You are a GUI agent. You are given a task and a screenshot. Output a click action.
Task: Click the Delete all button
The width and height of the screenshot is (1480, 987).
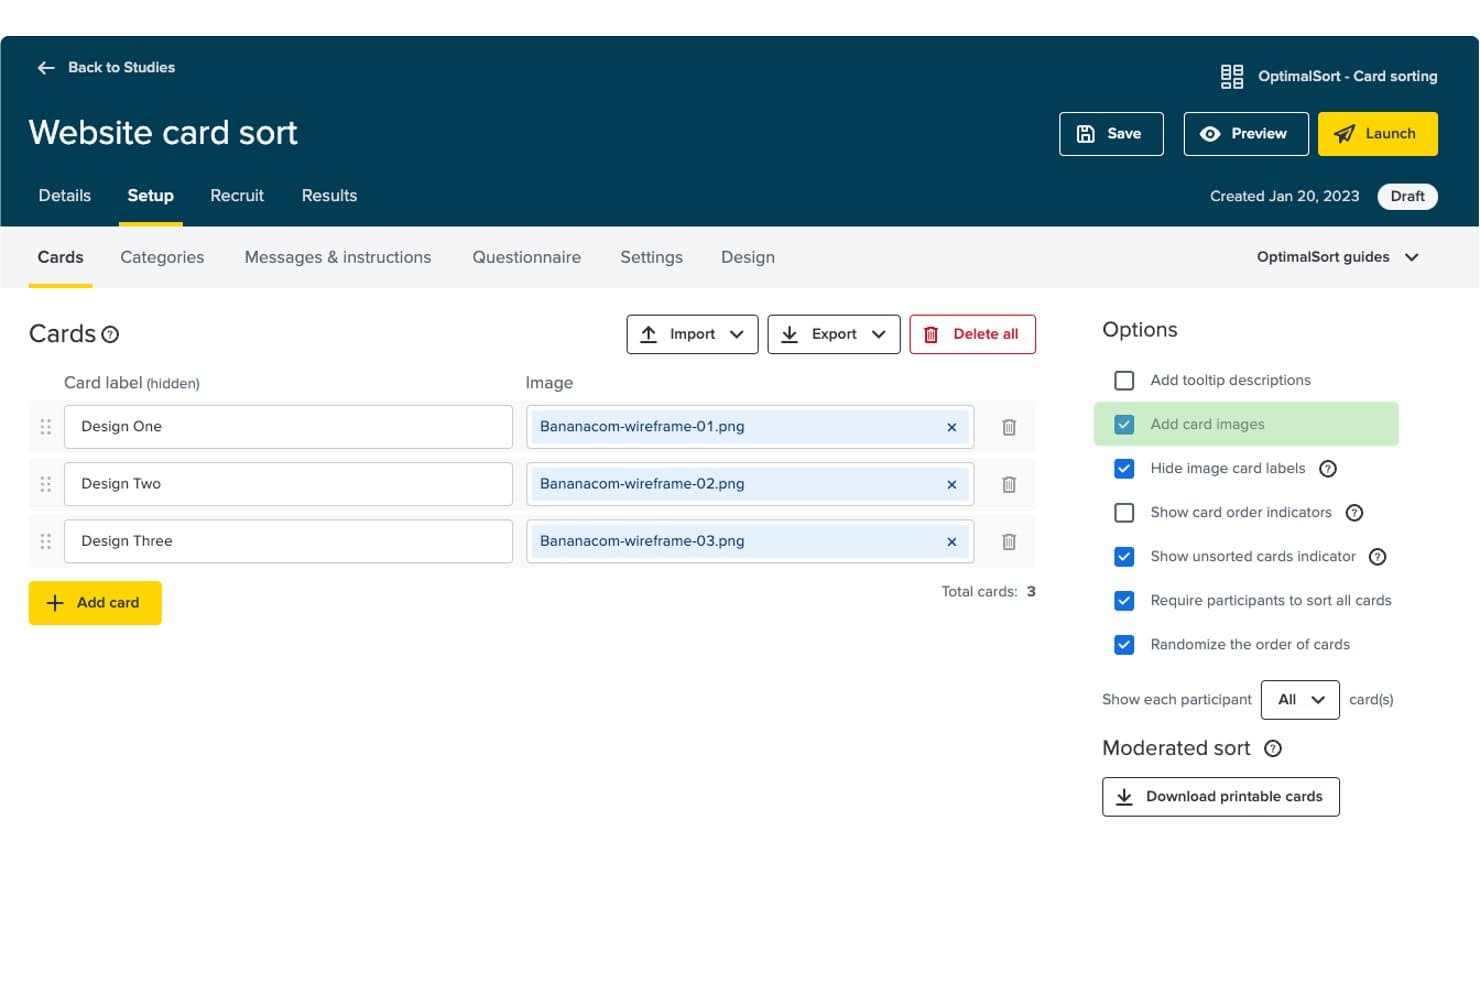click(x=972, y=335)
